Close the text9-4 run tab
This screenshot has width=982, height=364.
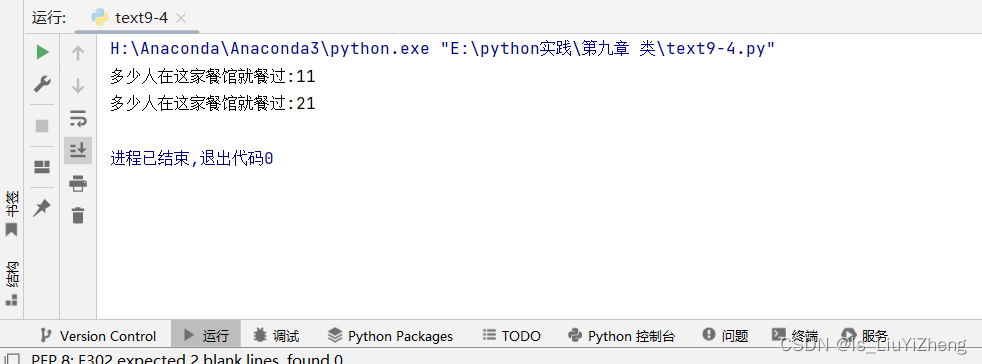tap(181, 18)
